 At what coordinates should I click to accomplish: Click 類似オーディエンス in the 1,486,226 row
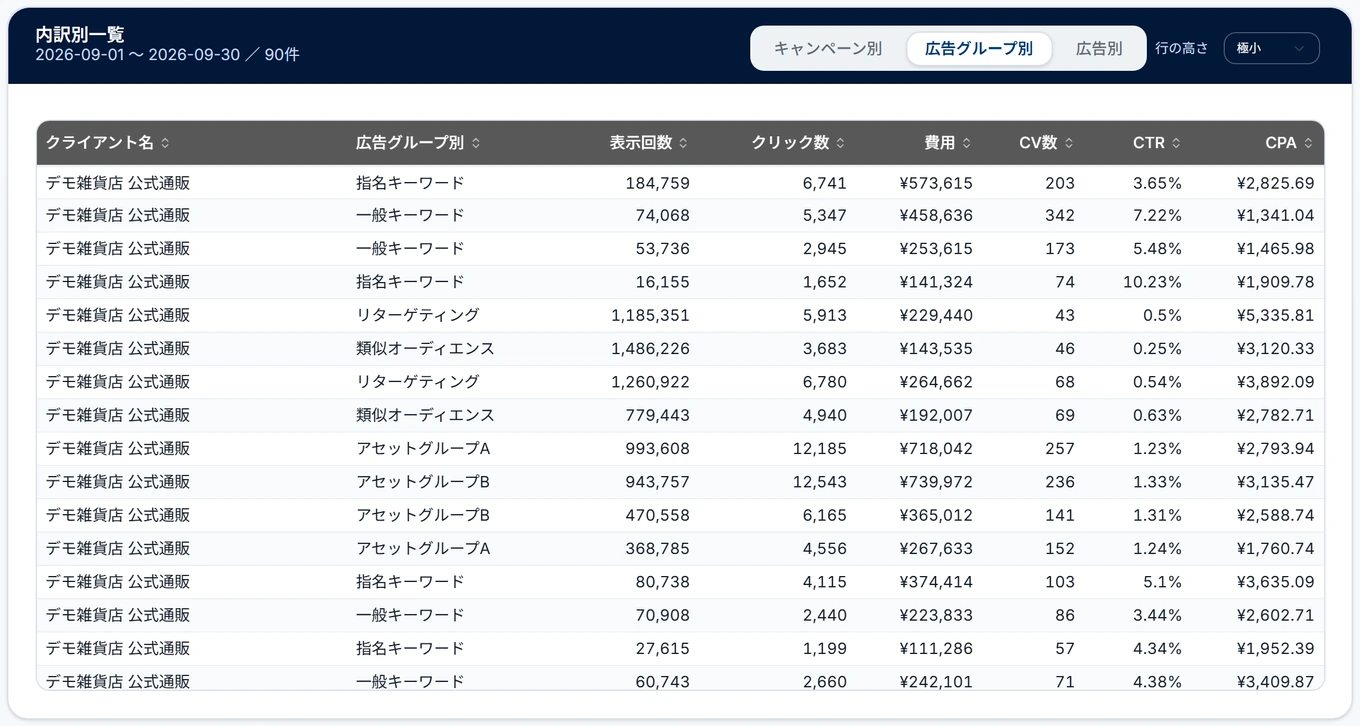click(425, 348)
